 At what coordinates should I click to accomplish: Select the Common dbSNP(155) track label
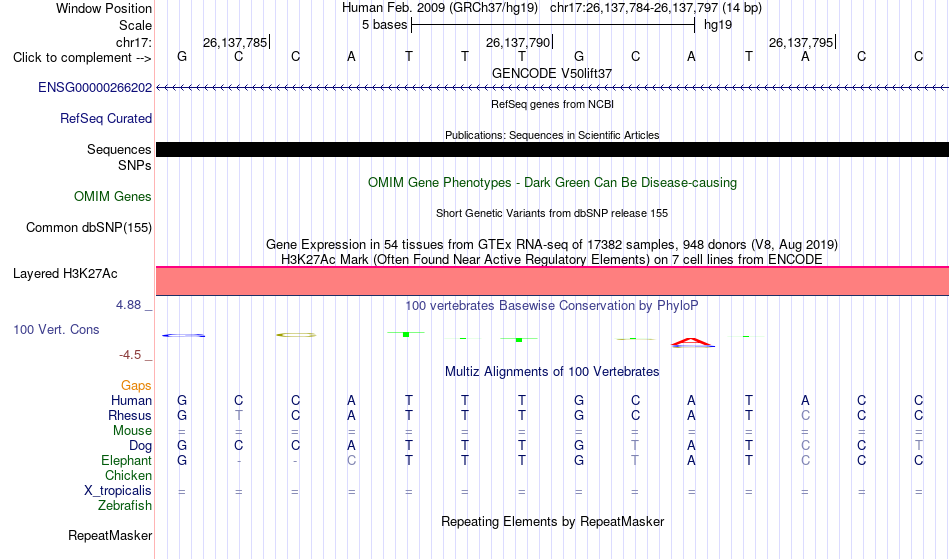coord(88,227)
